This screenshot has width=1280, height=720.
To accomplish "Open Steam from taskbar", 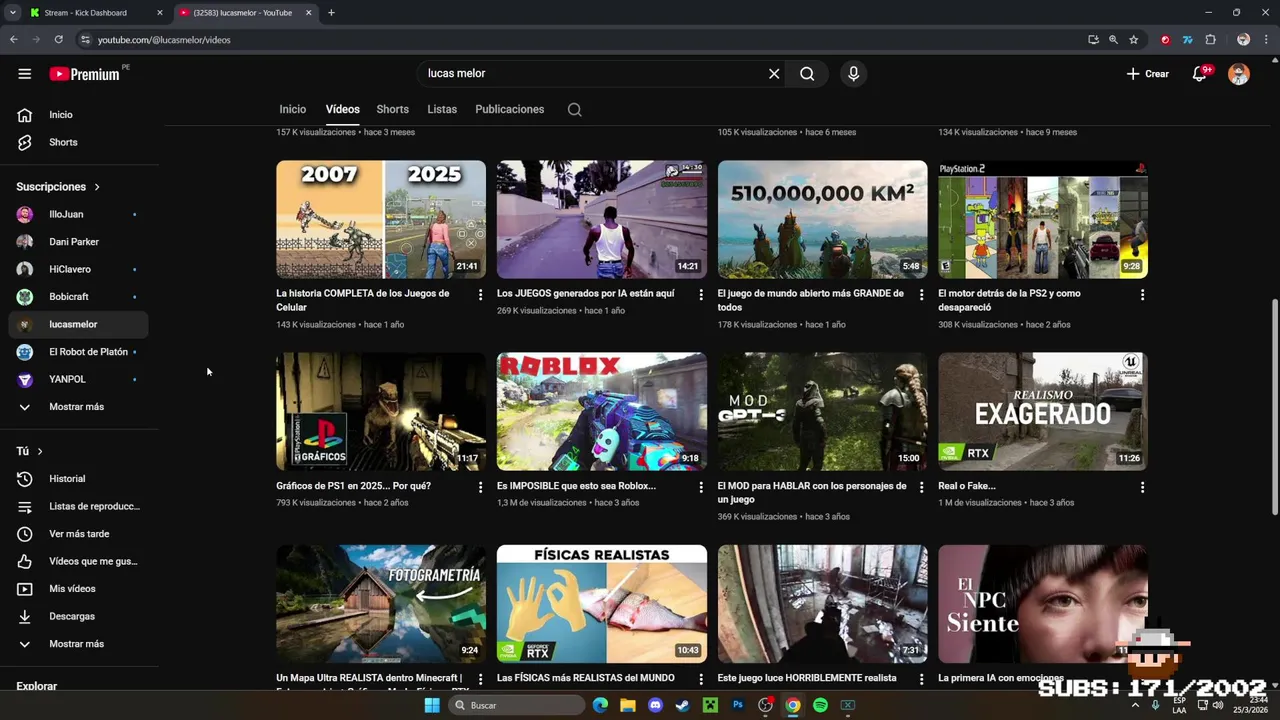I will 682,705.
